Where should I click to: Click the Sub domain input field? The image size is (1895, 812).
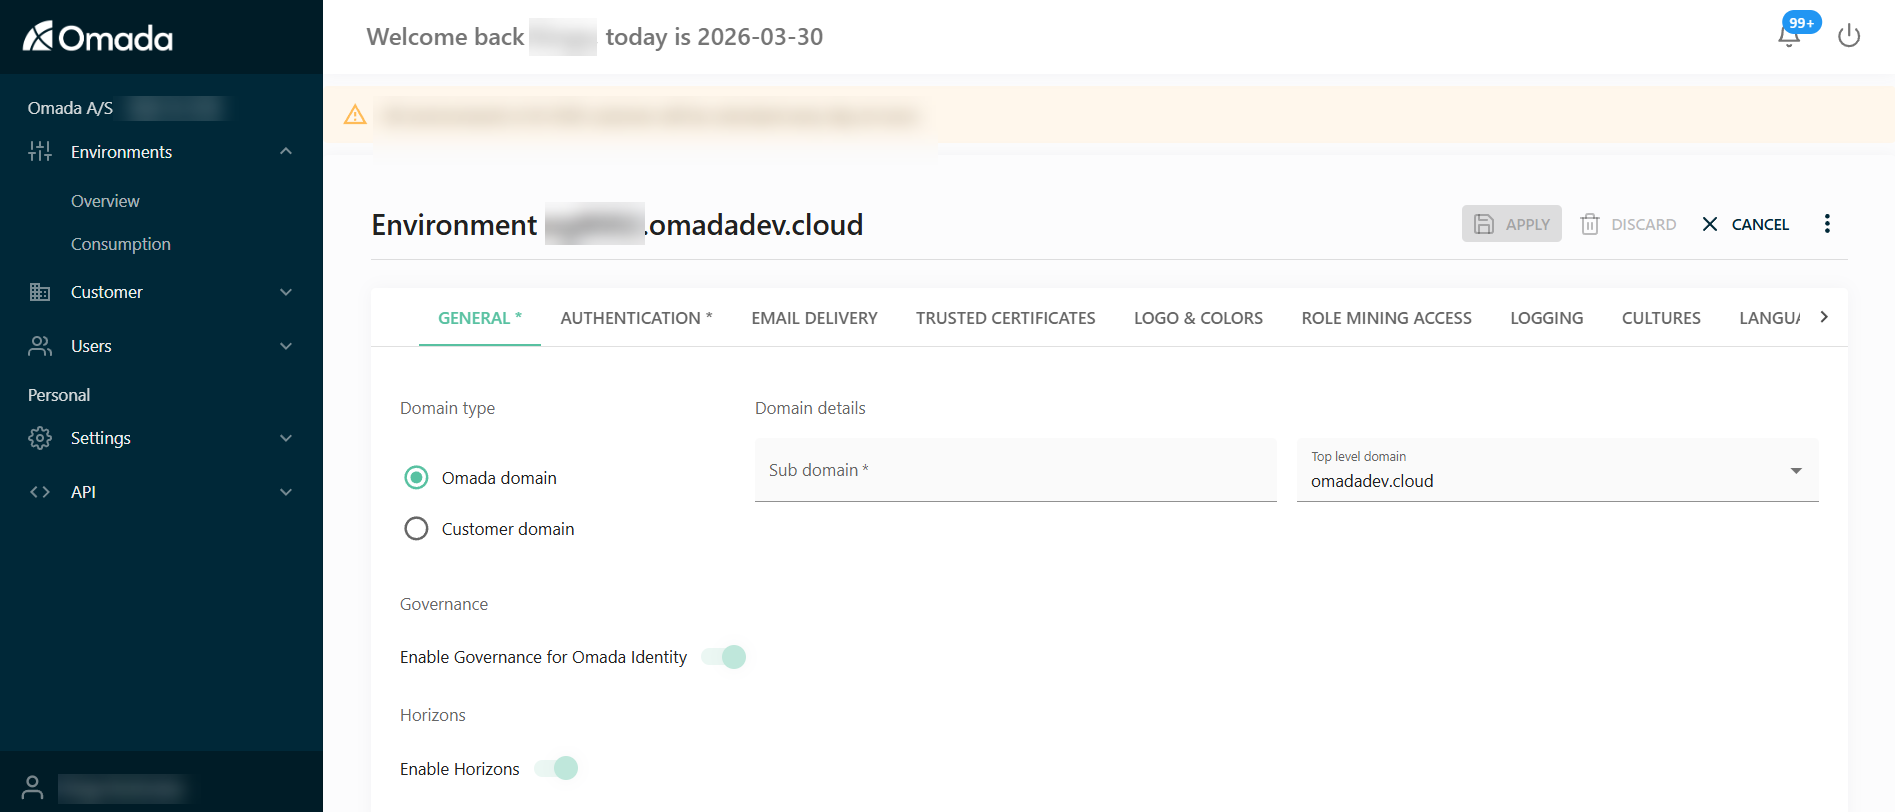pos(1016,470)
